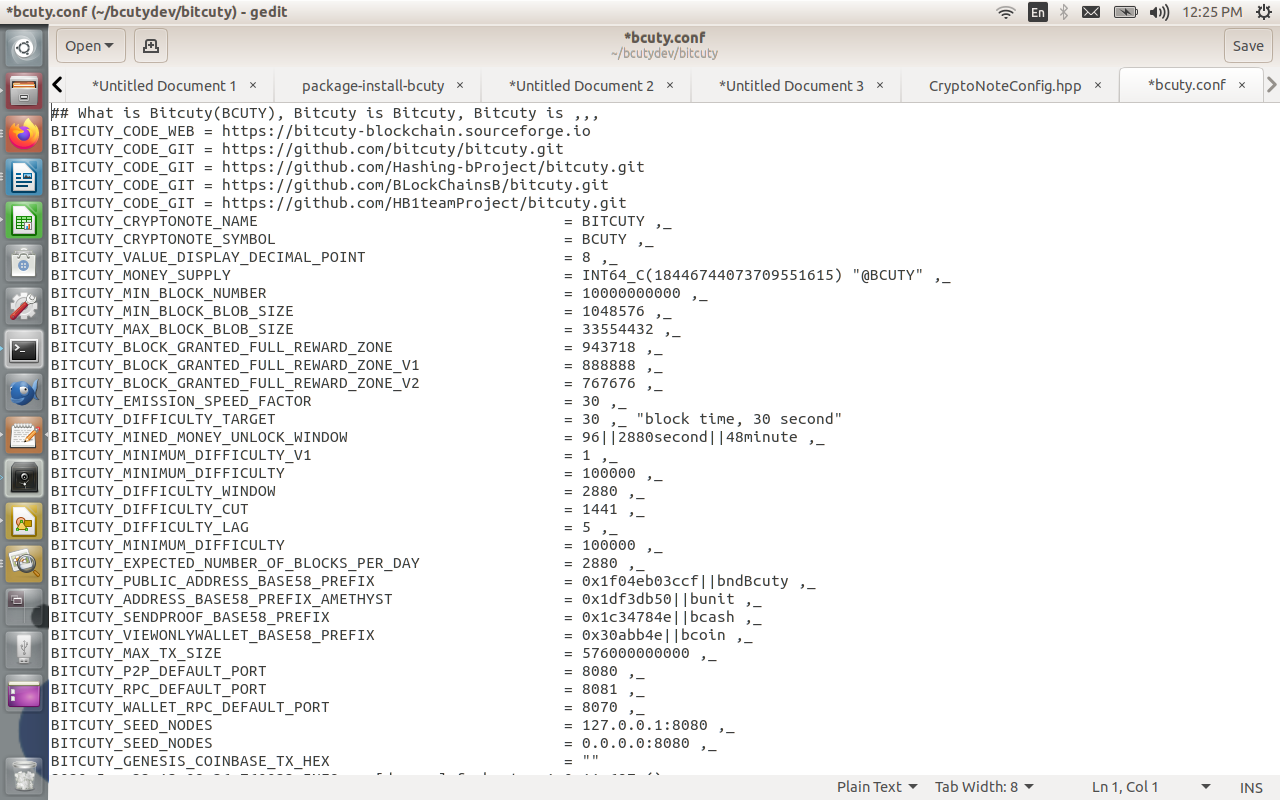Switch to the Terminal in the launcher
Screen dimensions: 1280x800
pyautogui.click(x=24, y=350)
